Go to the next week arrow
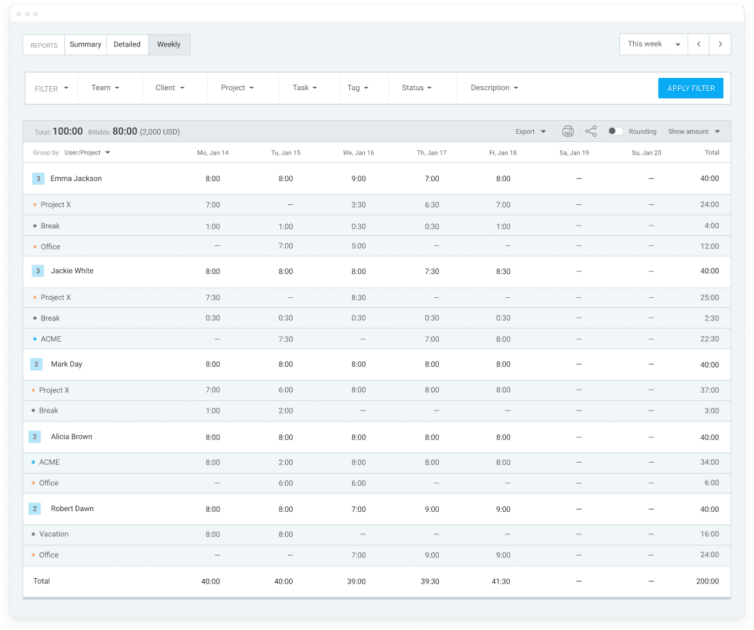The height and width of the screenshot is (630, 754). 722,44
